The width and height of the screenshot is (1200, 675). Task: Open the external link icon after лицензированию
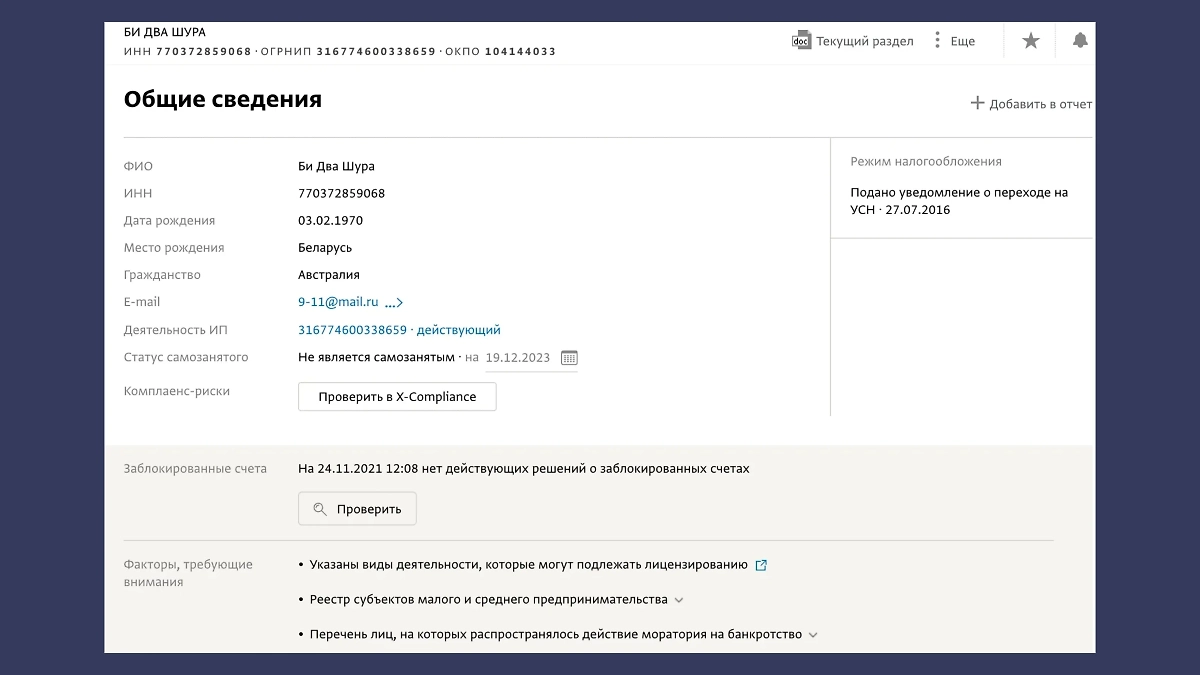(761, 564)
